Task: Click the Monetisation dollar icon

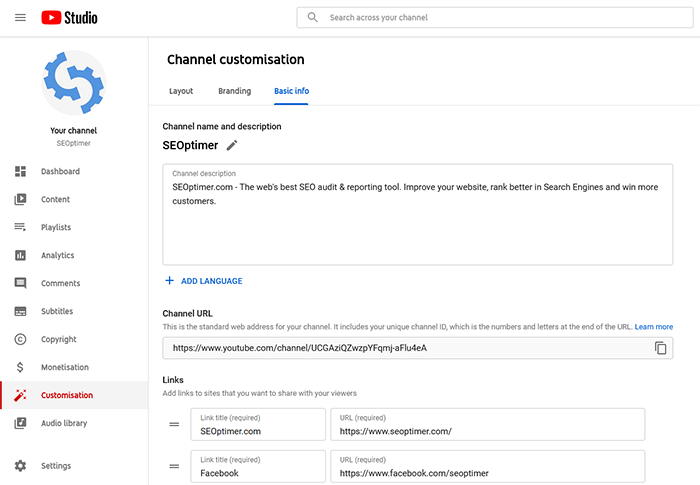Action: click(20, 367)
